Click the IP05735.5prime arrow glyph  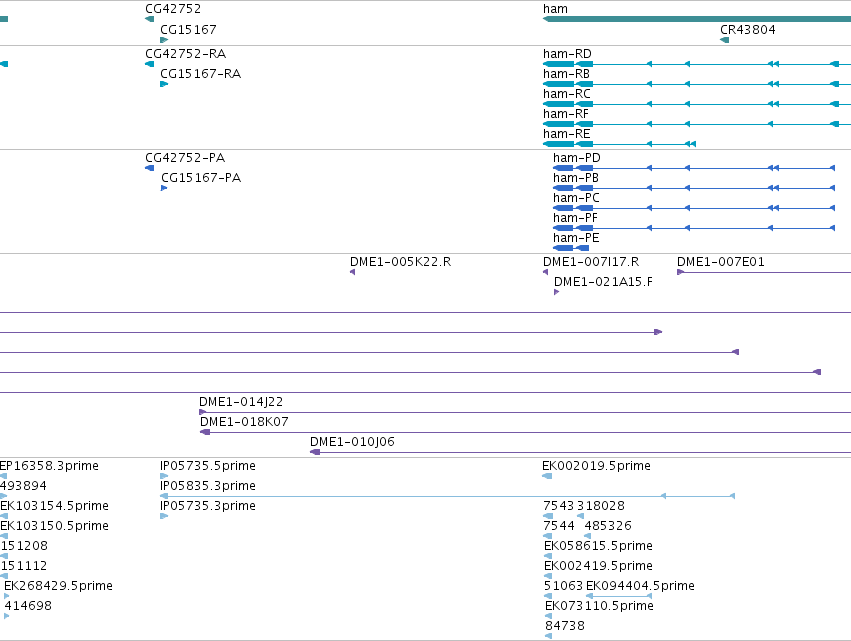coord(164,476)
